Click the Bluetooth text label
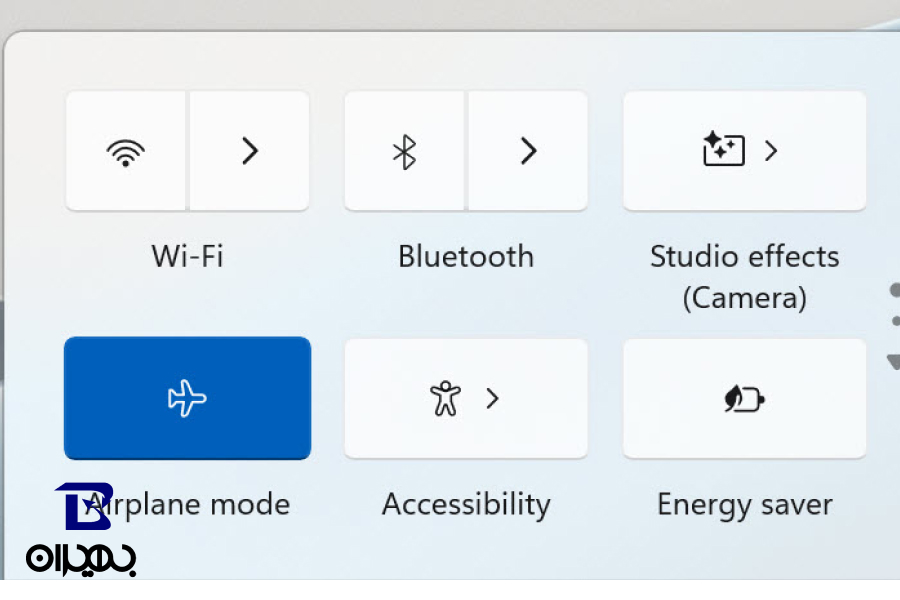The image size is (900, 600). [466, 256]
